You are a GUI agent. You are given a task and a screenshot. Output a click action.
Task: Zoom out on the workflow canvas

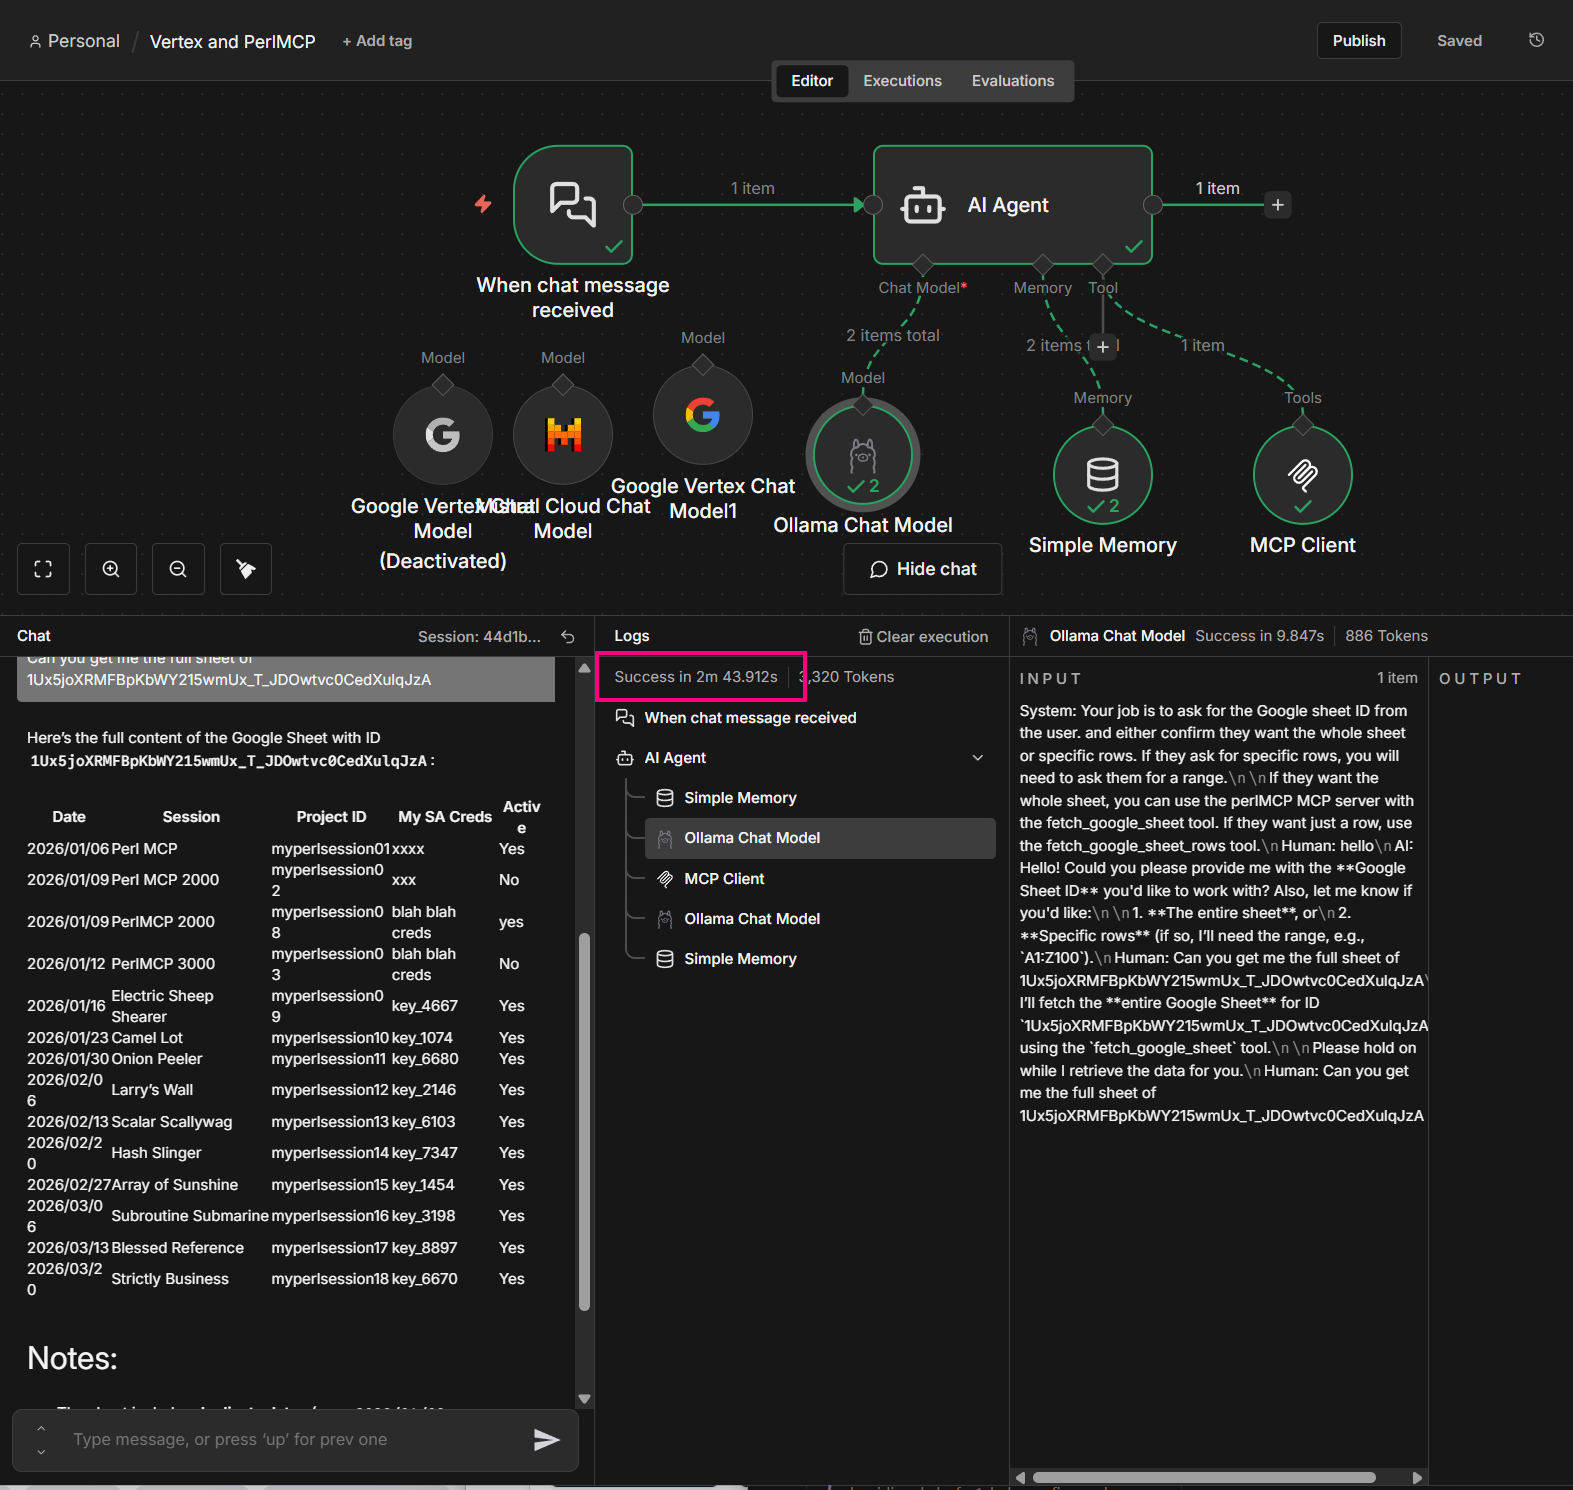(x=178, y=569)
